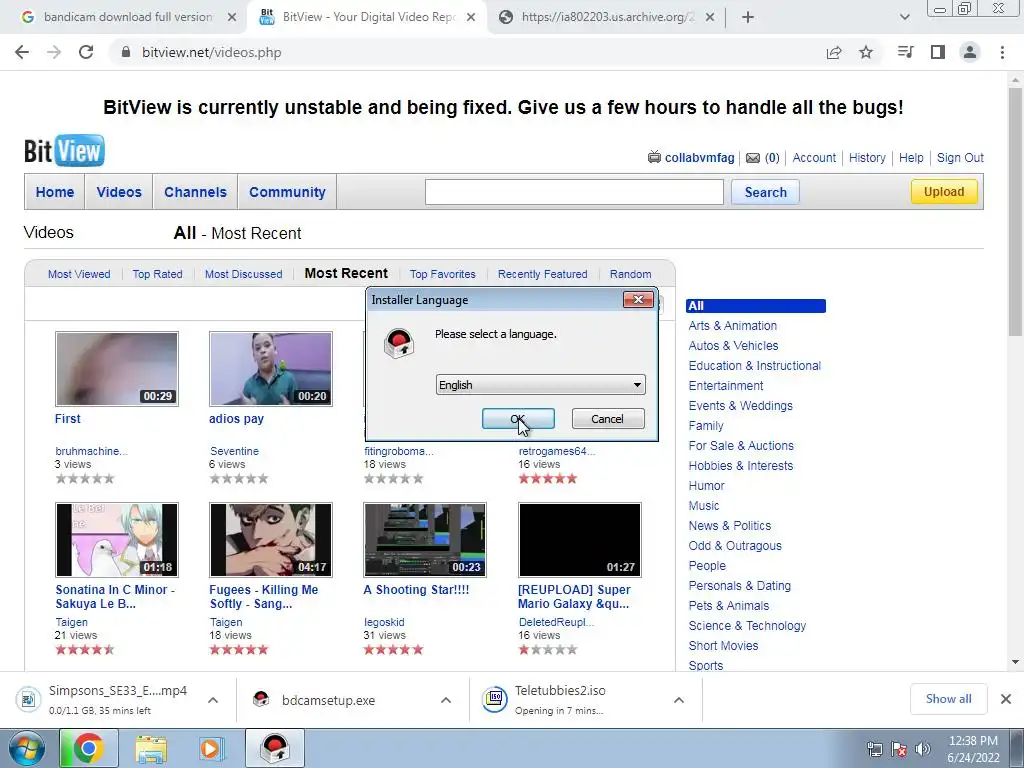1024x768 pixels.
Task: Open the tab search chevron
Action: [x=904, y=18]
